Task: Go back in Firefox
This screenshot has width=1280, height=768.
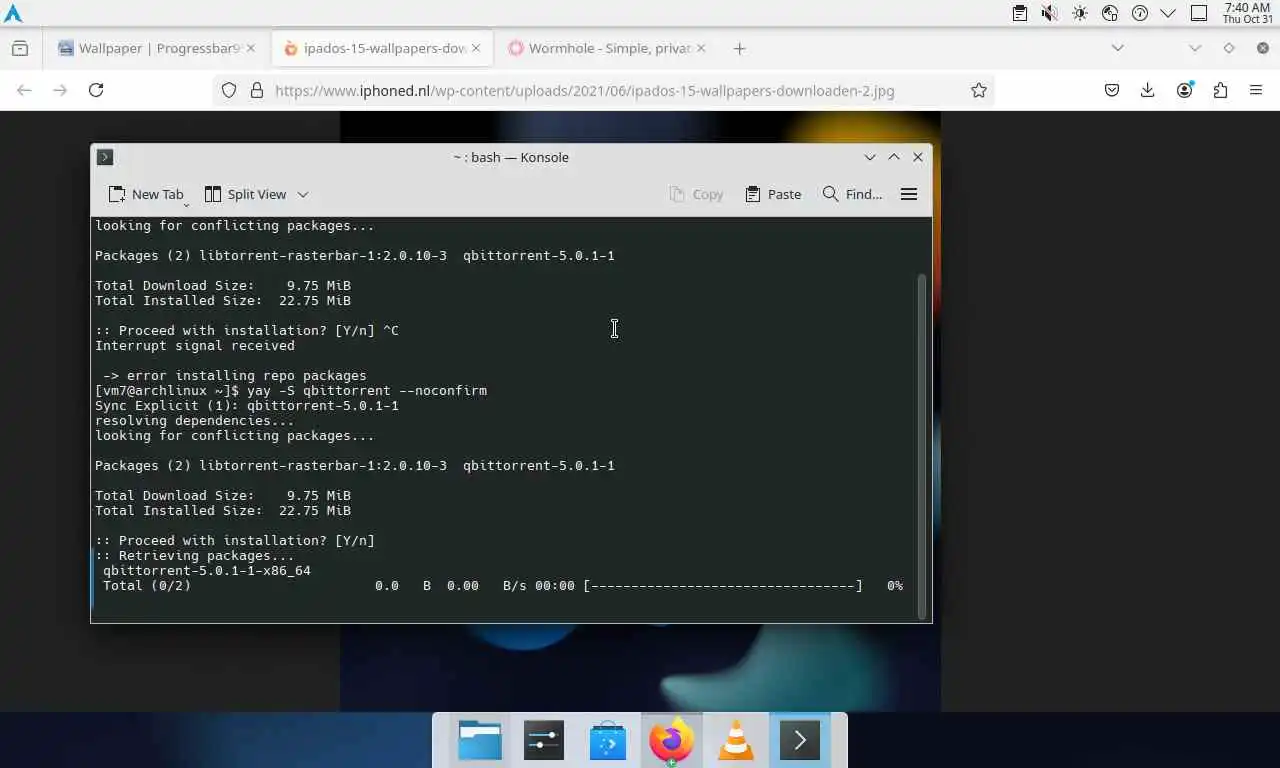Action: pos(24,90)
